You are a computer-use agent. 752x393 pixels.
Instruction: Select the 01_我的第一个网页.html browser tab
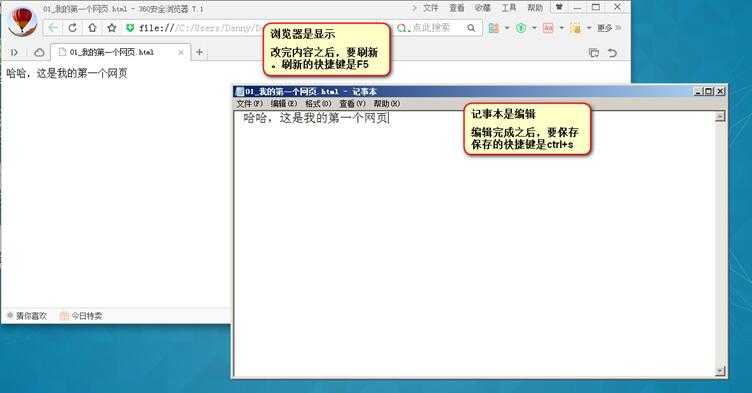click(x=120, y=52)
